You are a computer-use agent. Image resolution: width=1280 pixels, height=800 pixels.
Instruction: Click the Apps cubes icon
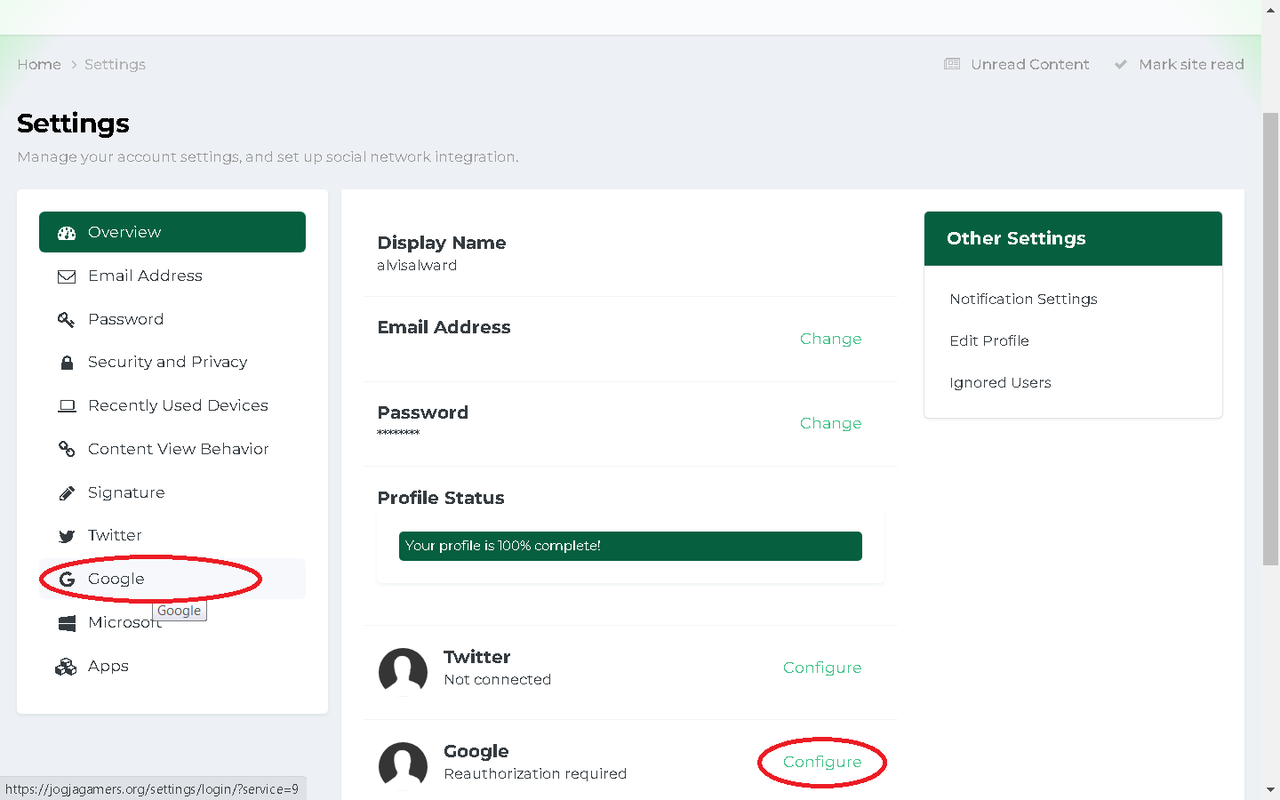(x=66, y=666)
